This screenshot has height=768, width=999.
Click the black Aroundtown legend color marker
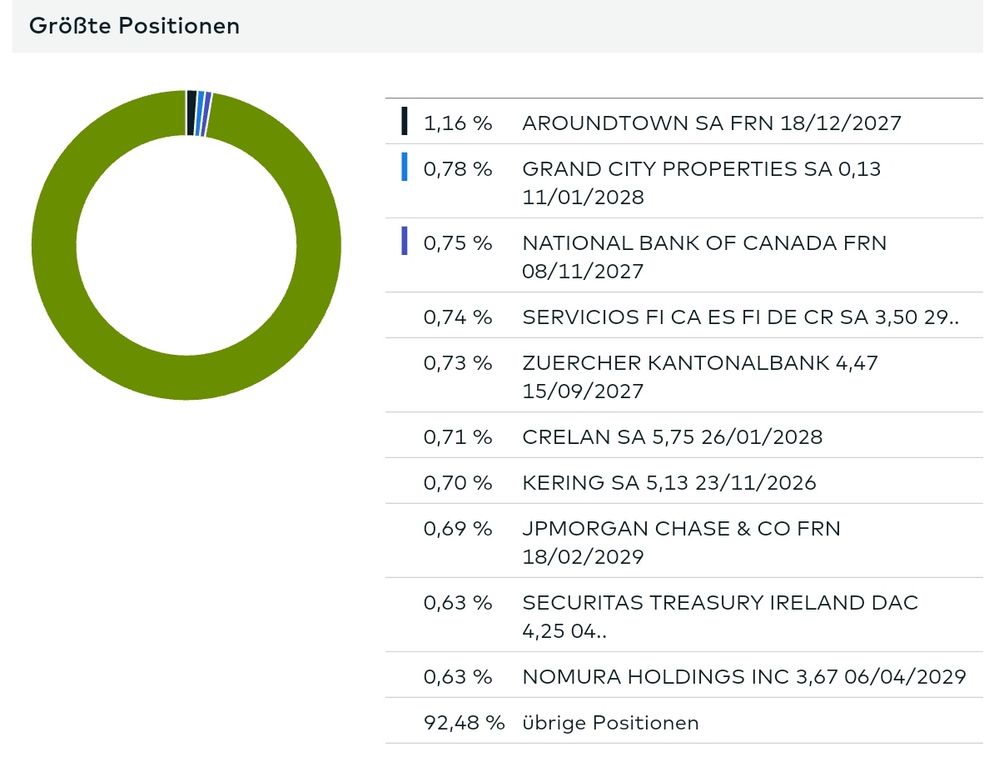pos(405,121)
